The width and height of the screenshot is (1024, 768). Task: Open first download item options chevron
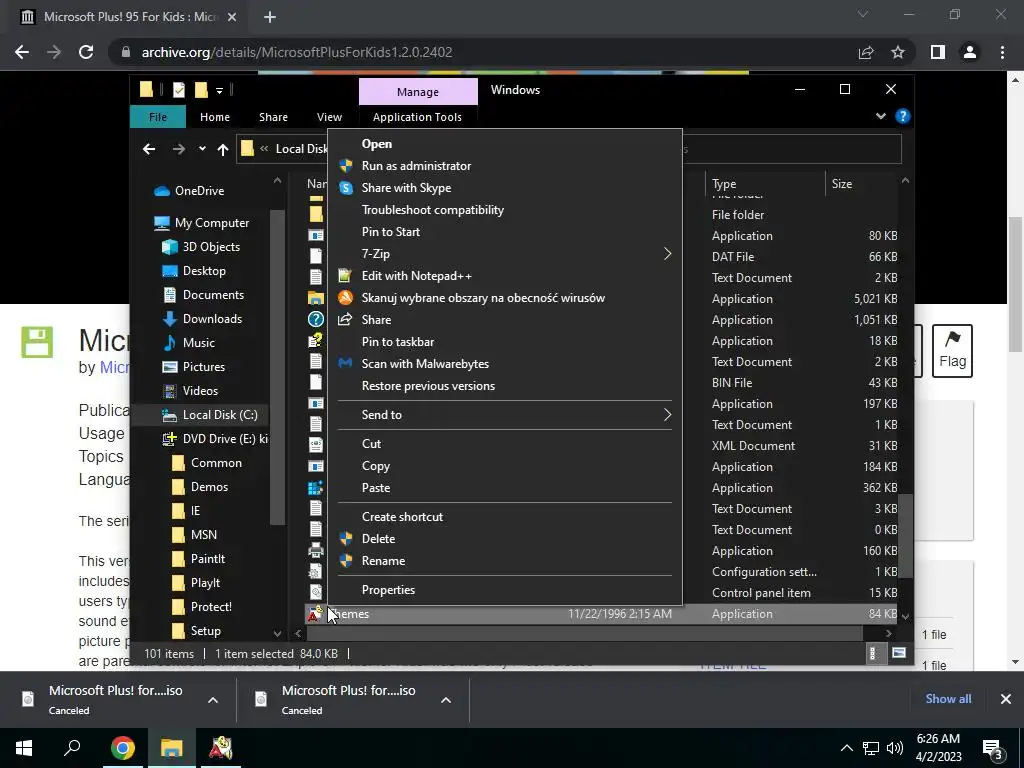point(213,700)
